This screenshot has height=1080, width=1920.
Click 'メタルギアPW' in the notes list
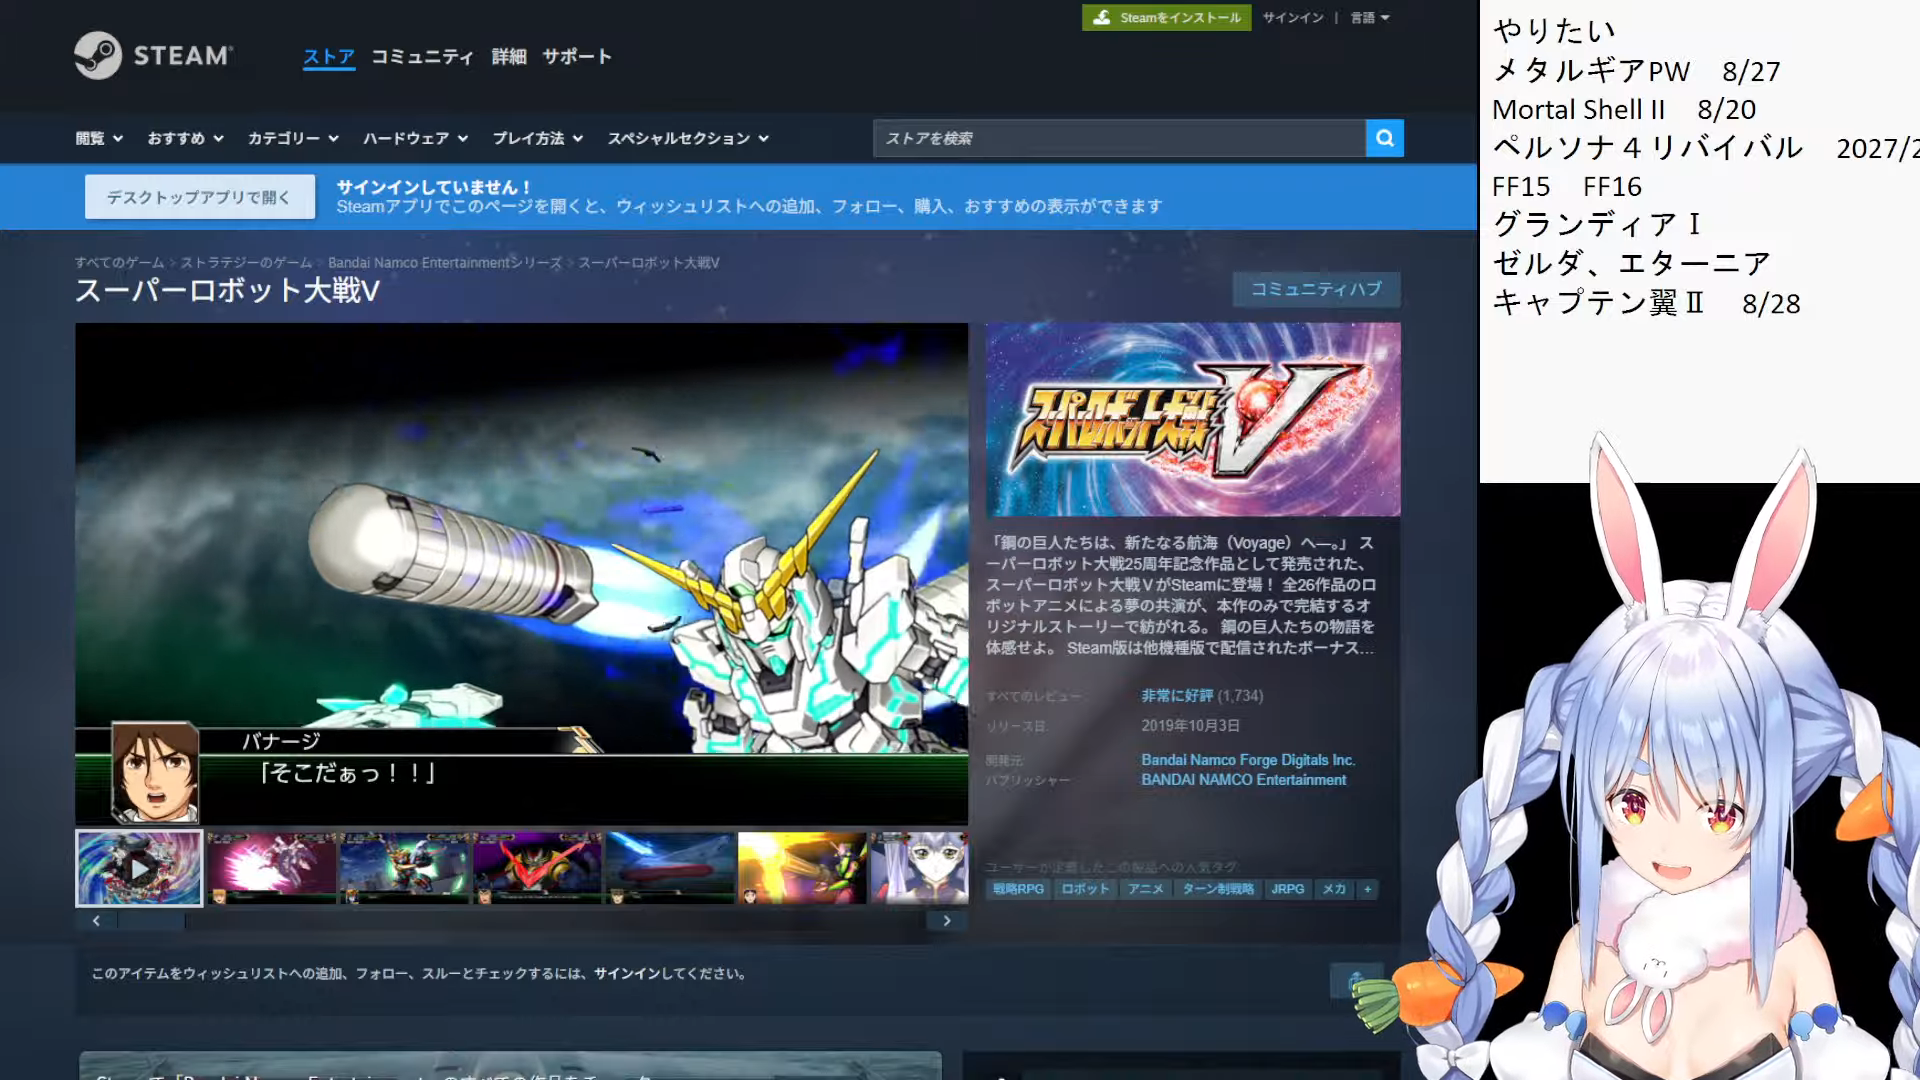coord(1591,71)
